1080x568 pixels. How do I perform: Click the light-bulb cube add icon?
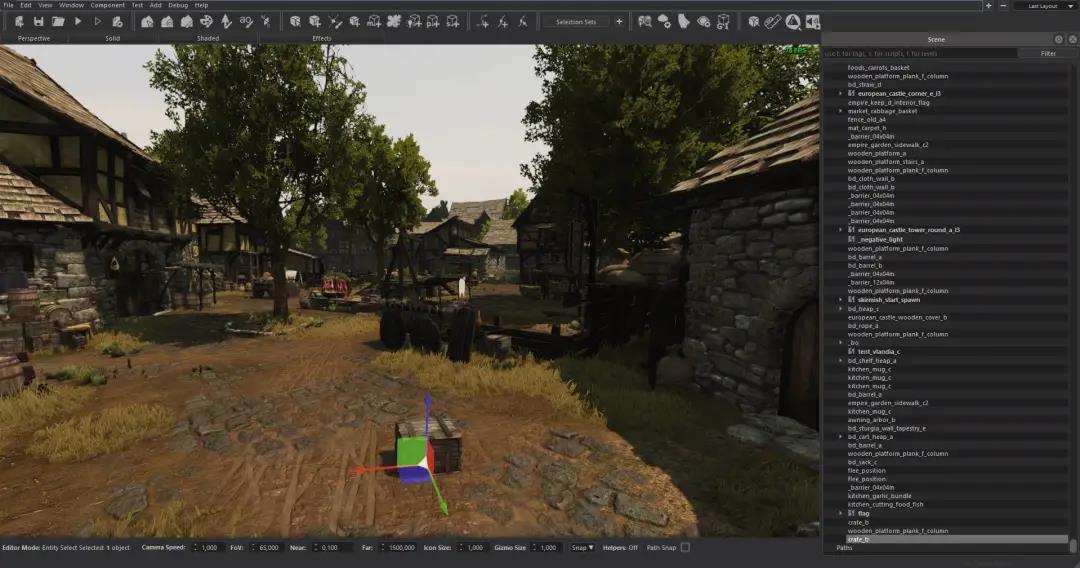pos(414,22)
